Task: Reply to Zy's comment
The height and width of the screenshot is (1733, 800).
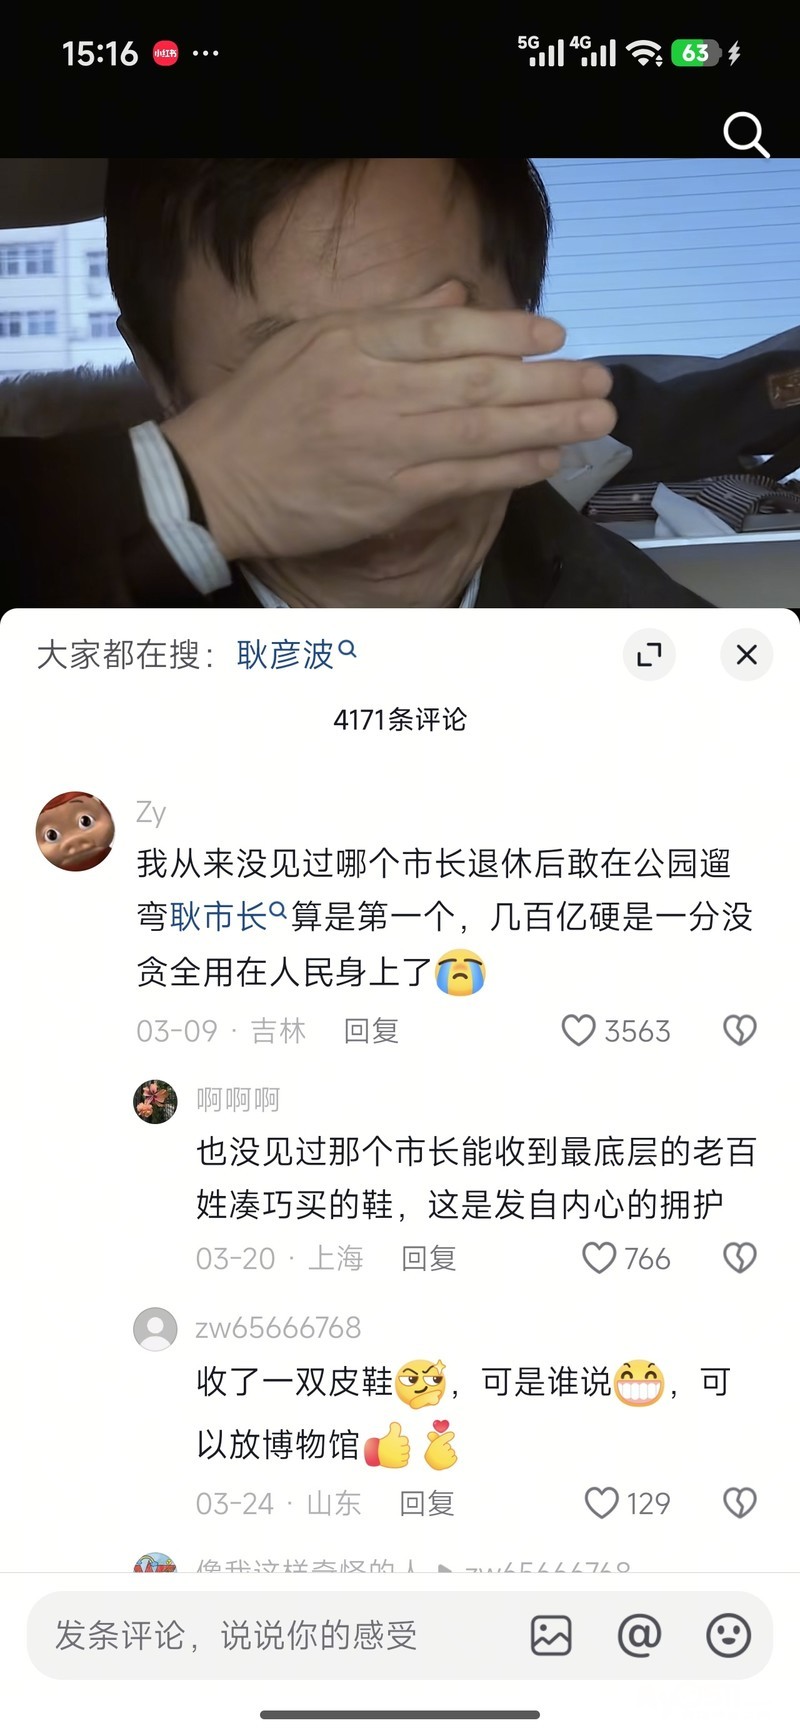Action: [371, 1031]
